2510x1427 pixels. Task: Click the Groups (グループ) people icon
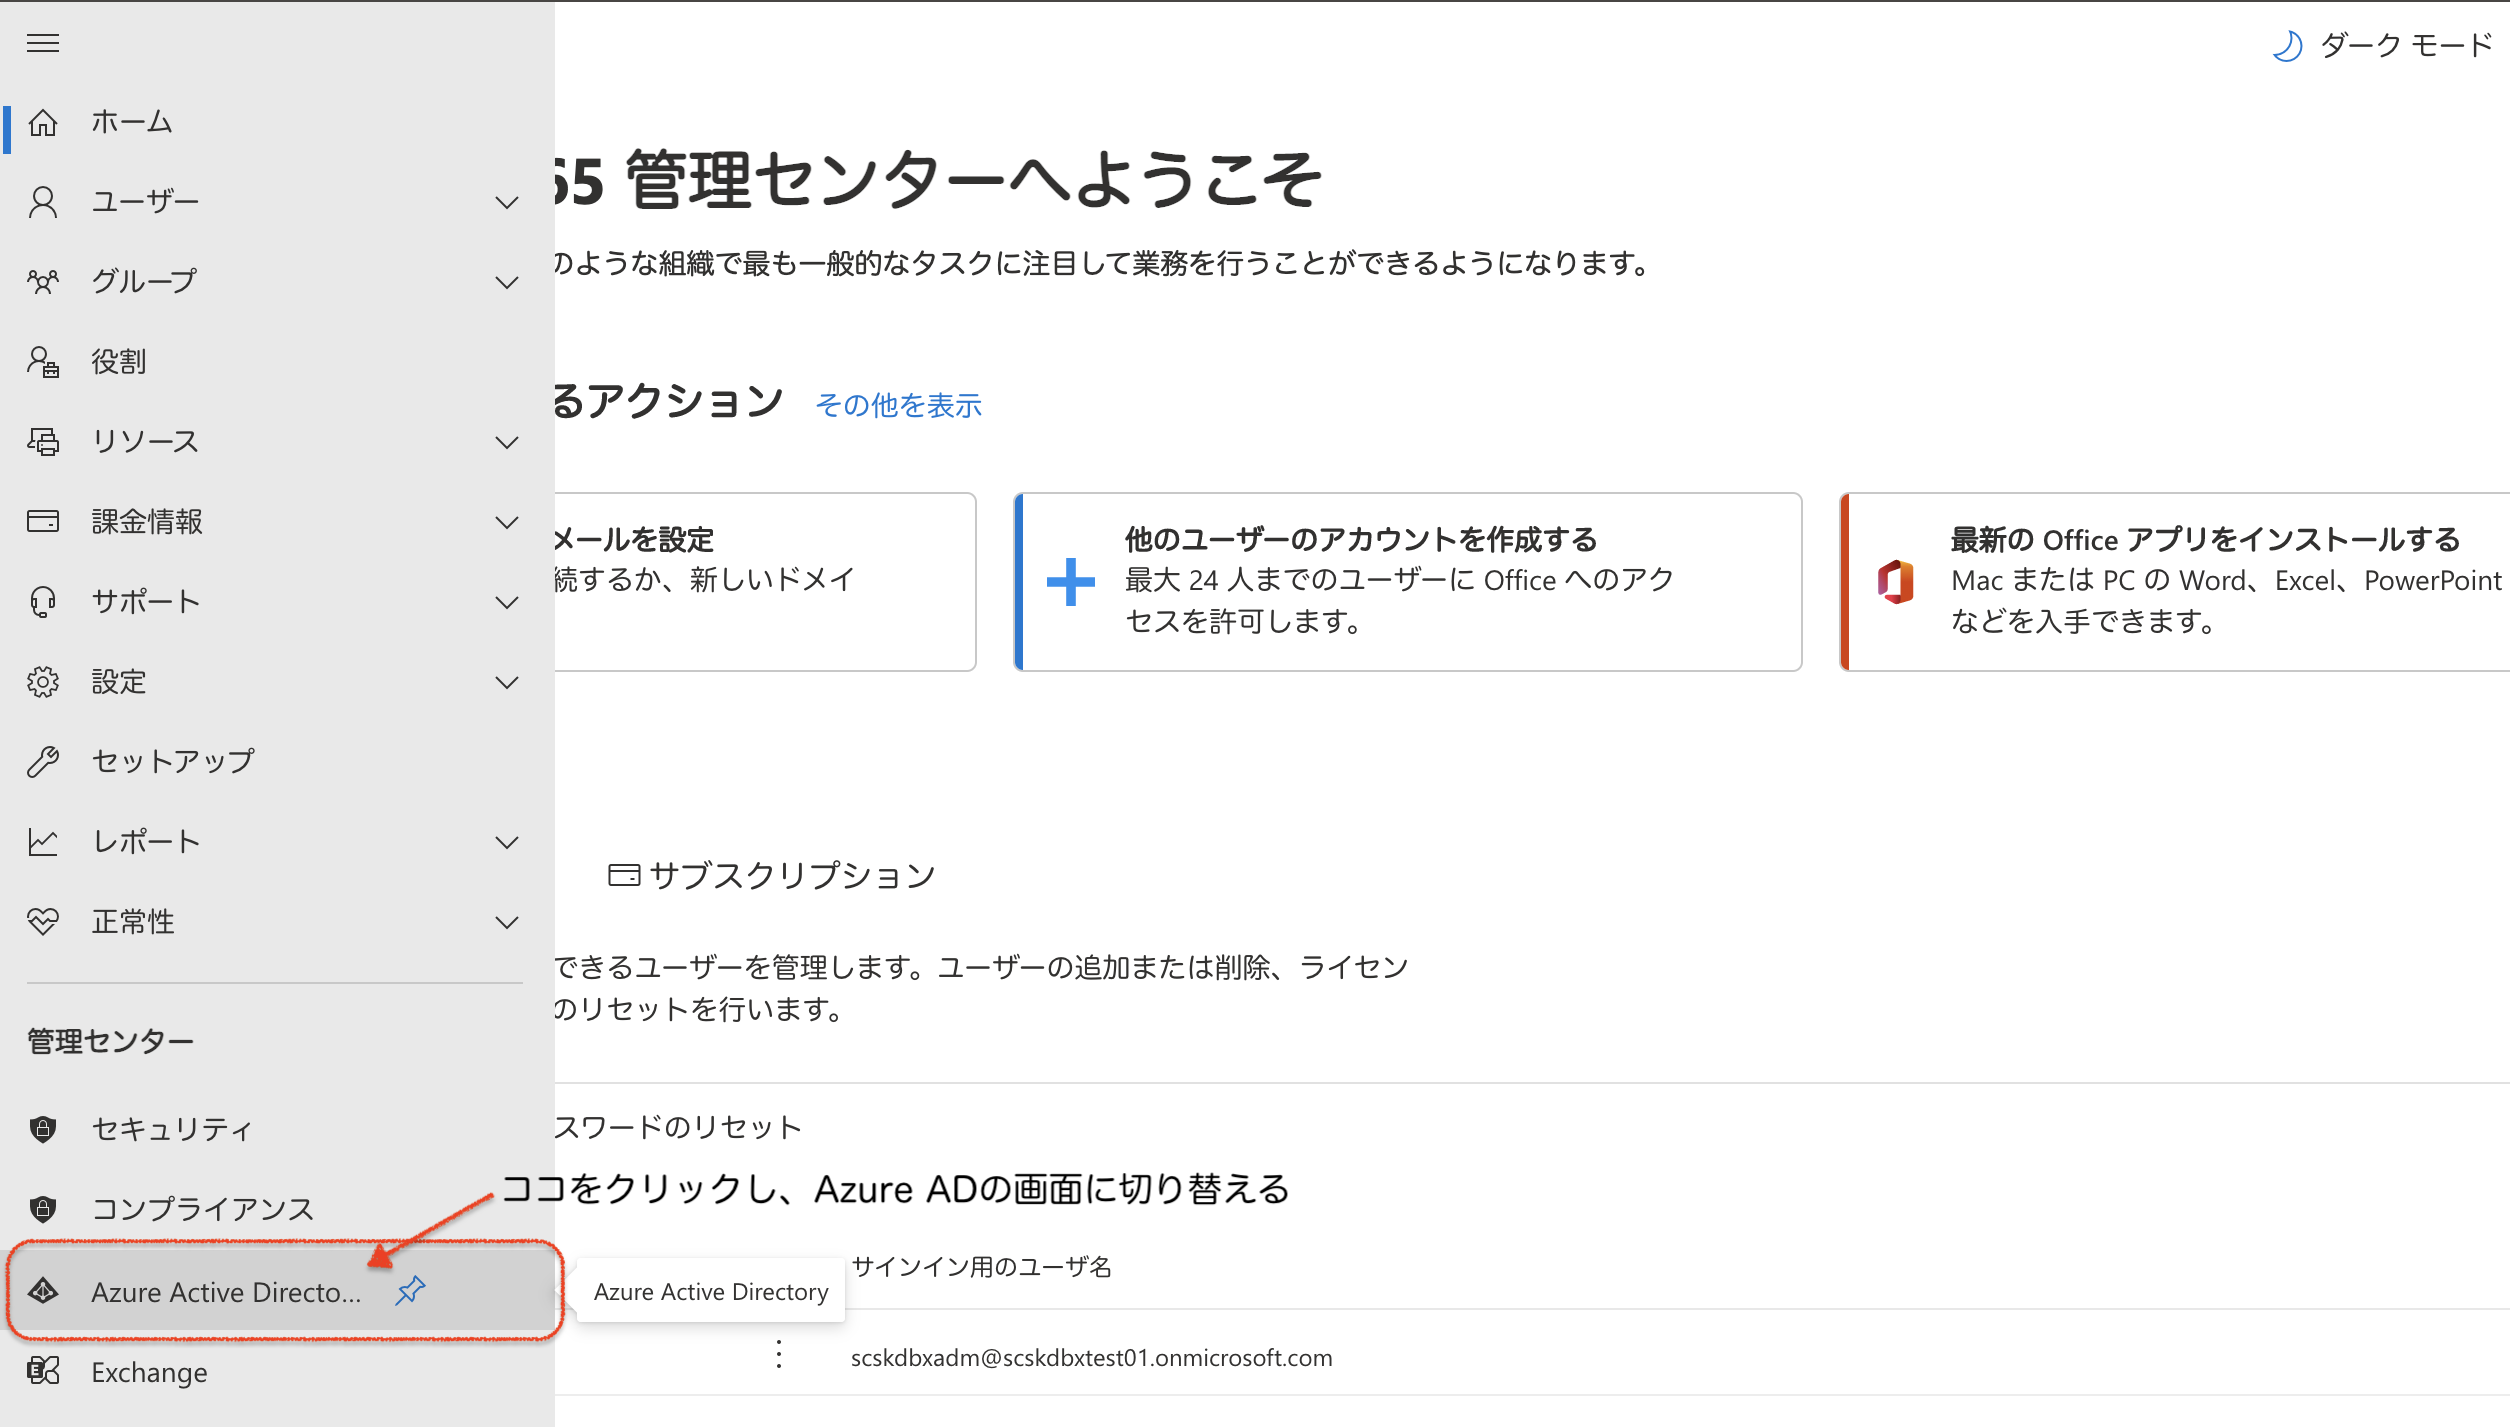coord(43,282)
